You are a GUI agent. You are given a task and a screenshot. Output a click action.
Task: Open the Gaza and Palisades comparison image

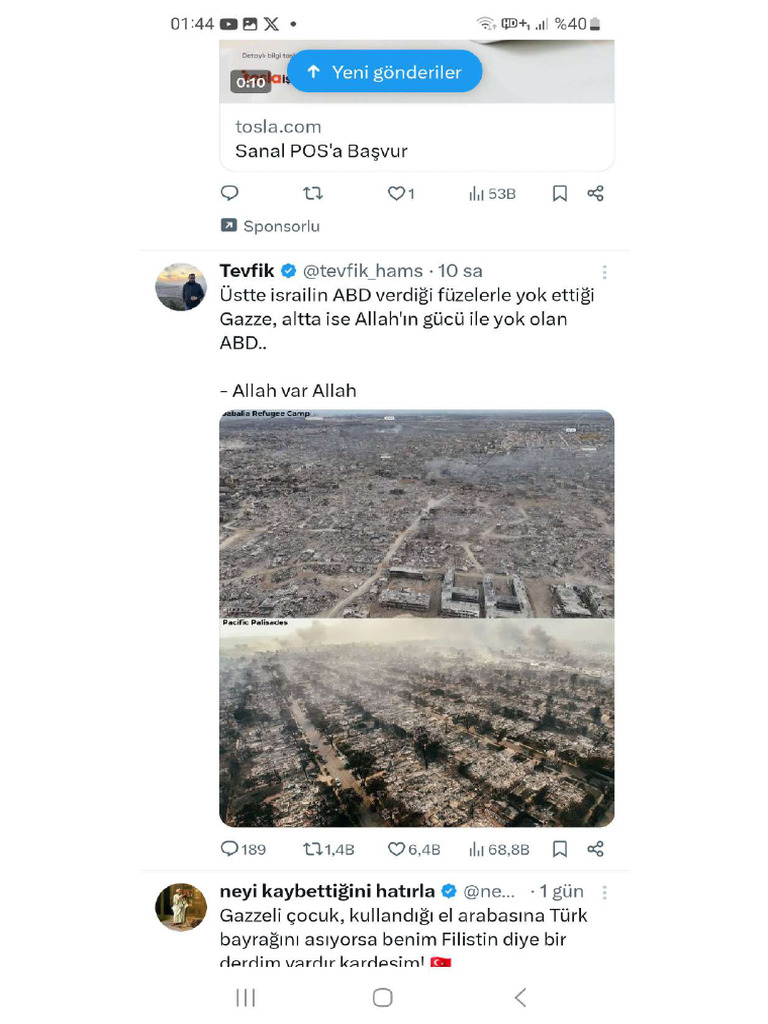coord(416,618)
